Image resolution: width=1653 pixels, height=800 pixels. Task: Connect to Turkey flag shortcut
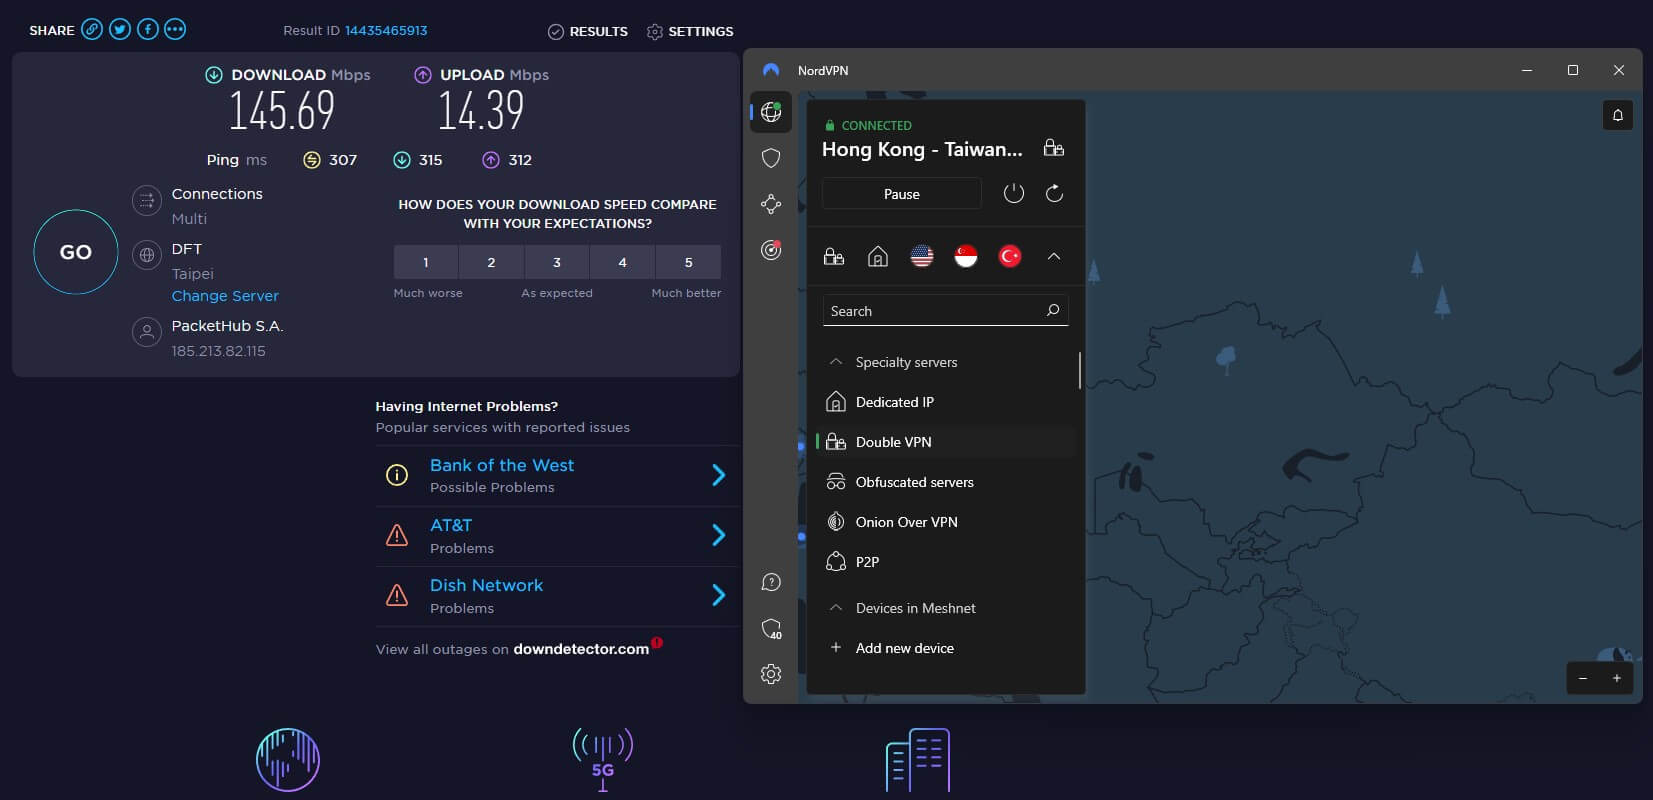[x=1010, y=257]
